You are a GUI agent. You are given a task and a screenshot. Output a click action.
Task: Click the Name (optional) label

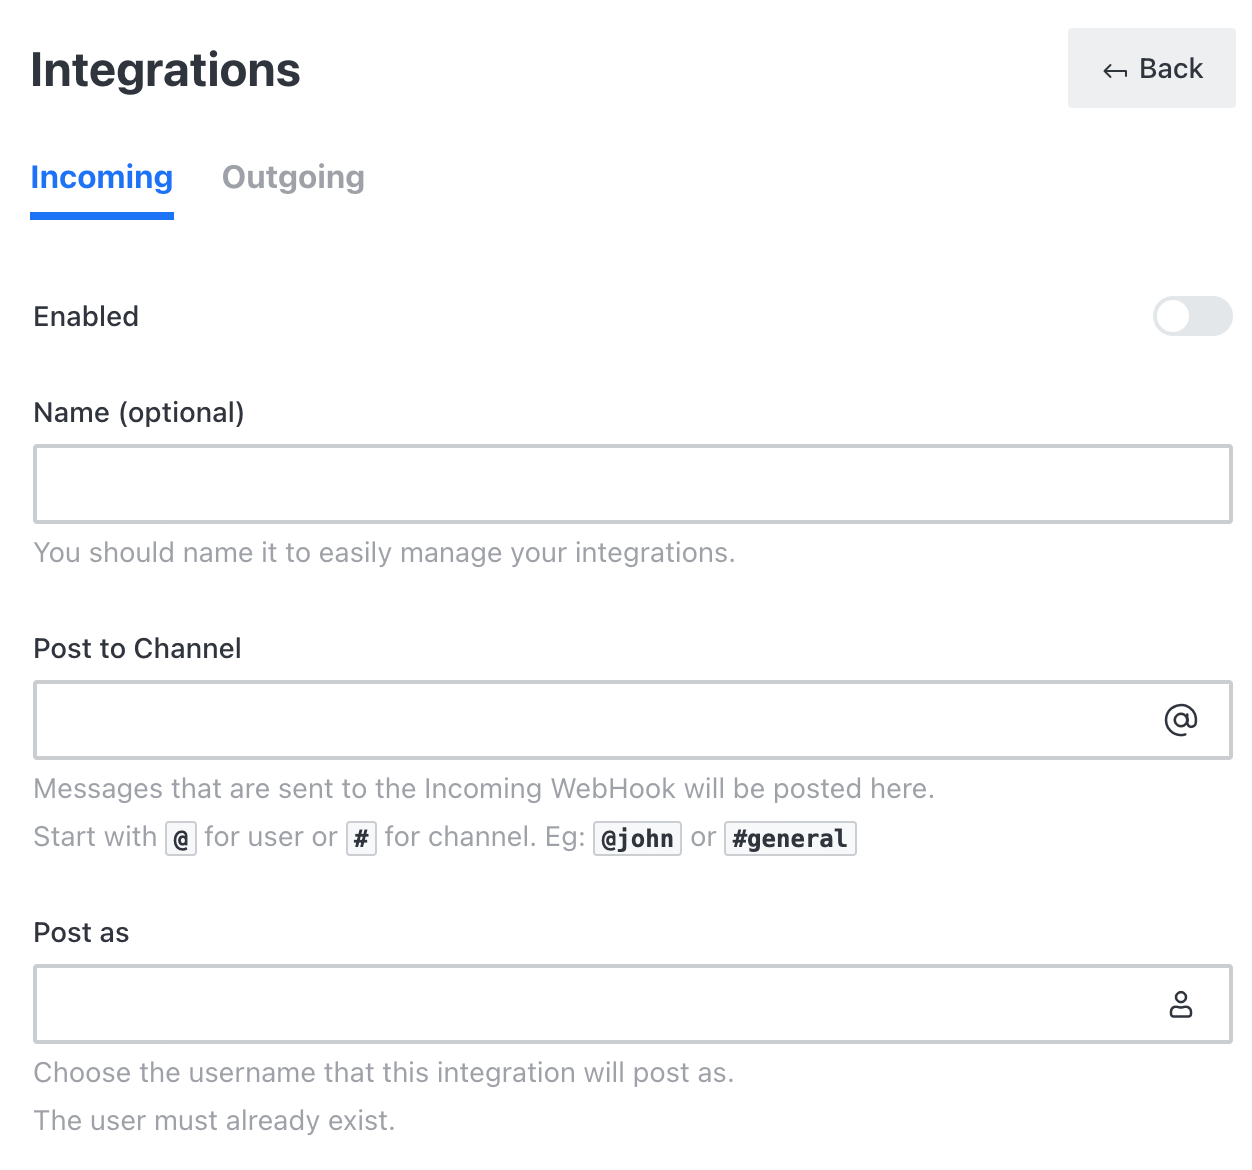coord(139,412)
